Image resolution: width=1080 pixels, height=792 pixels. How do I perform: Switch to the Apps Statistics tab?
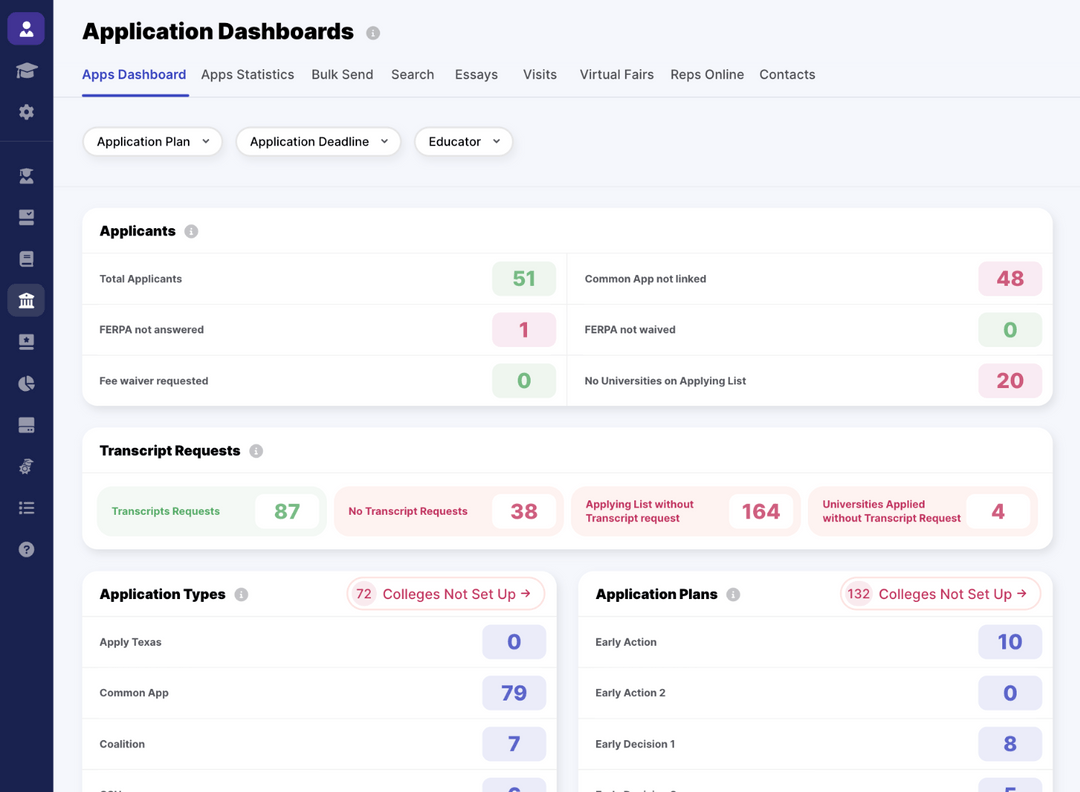247,74
